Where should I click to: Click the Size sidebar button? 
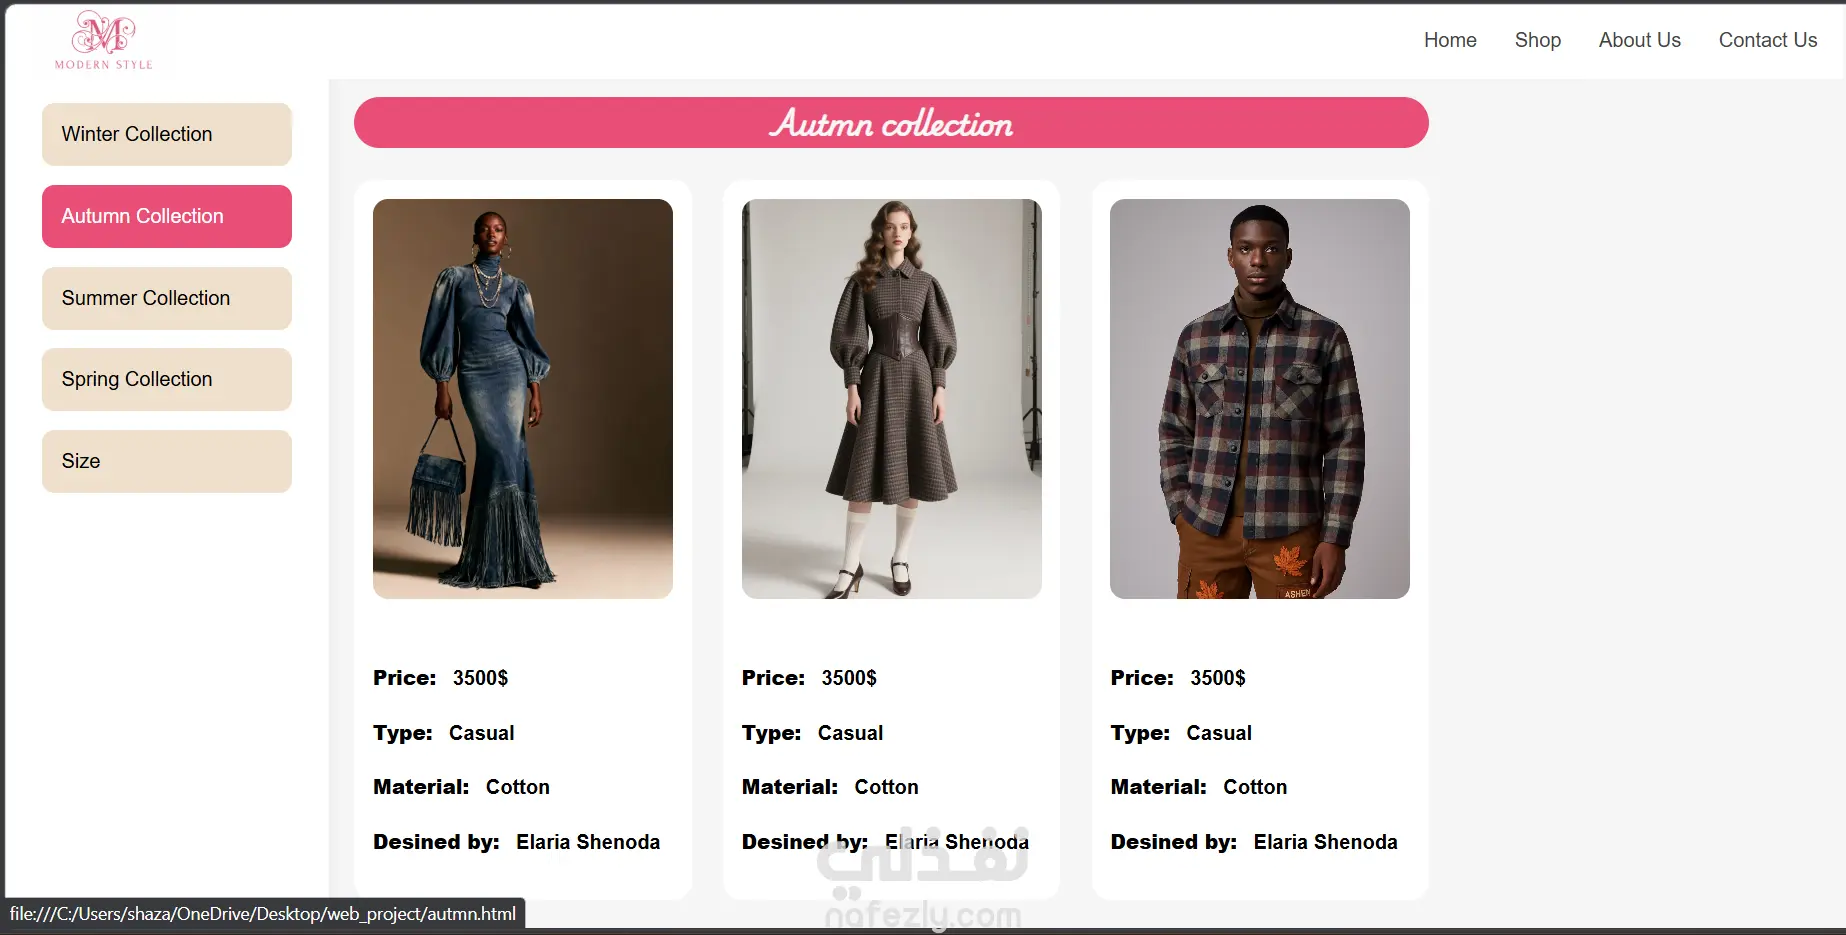tap(167, 461)
